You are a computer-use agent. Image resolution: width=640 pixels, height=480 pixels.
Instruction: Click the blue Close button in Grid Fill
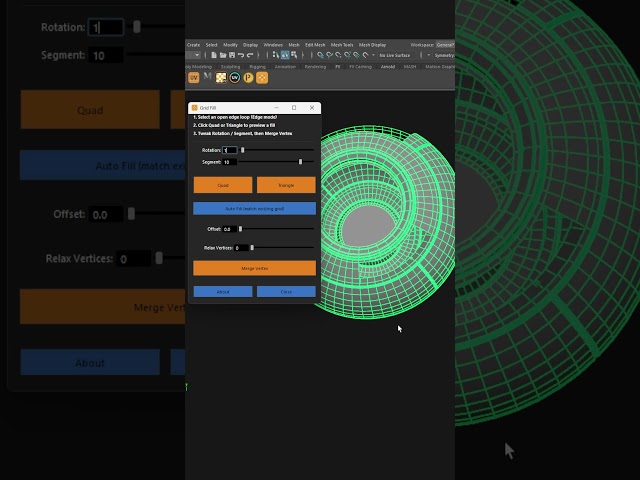pos(286,291)
